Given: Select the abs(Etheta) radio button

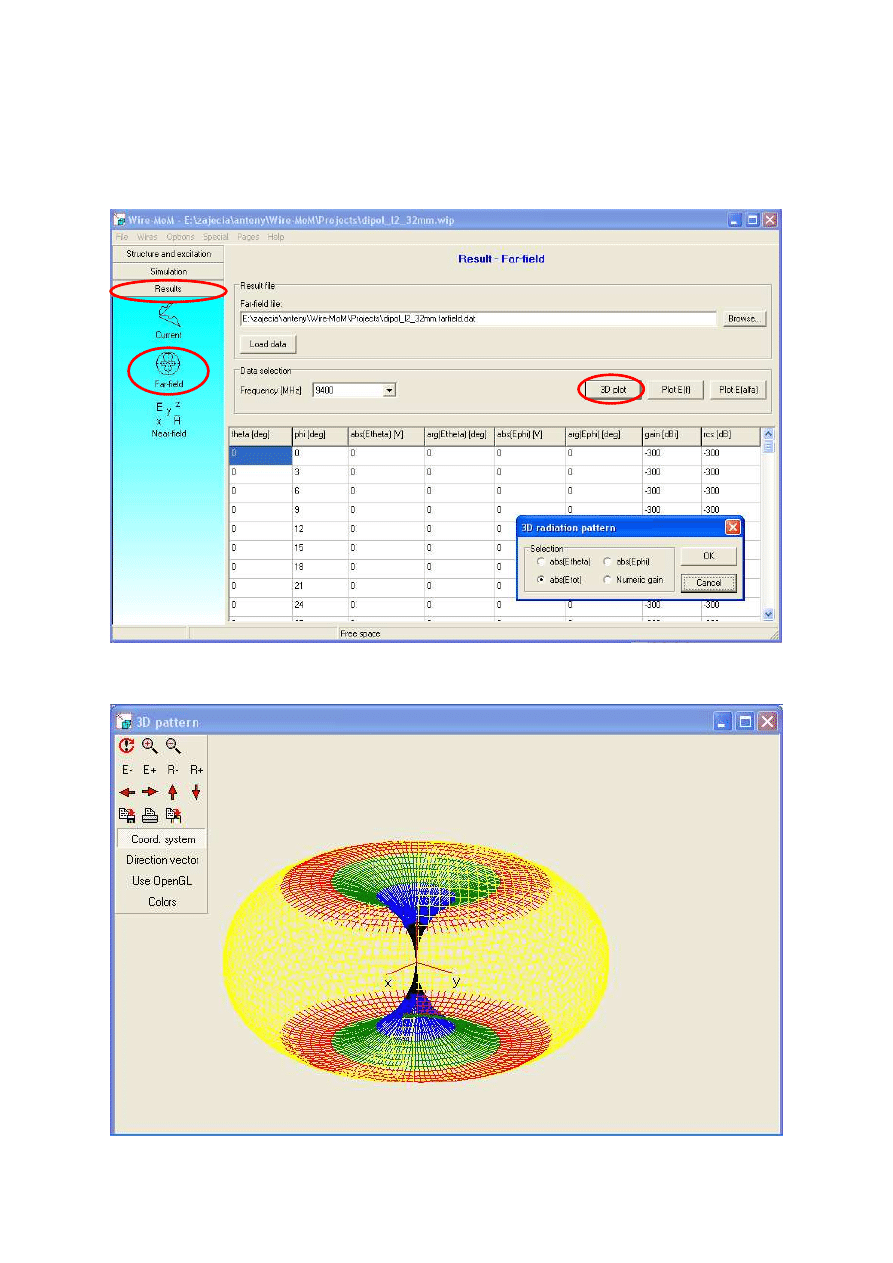Looking at the screenshot, I should 542,562.
